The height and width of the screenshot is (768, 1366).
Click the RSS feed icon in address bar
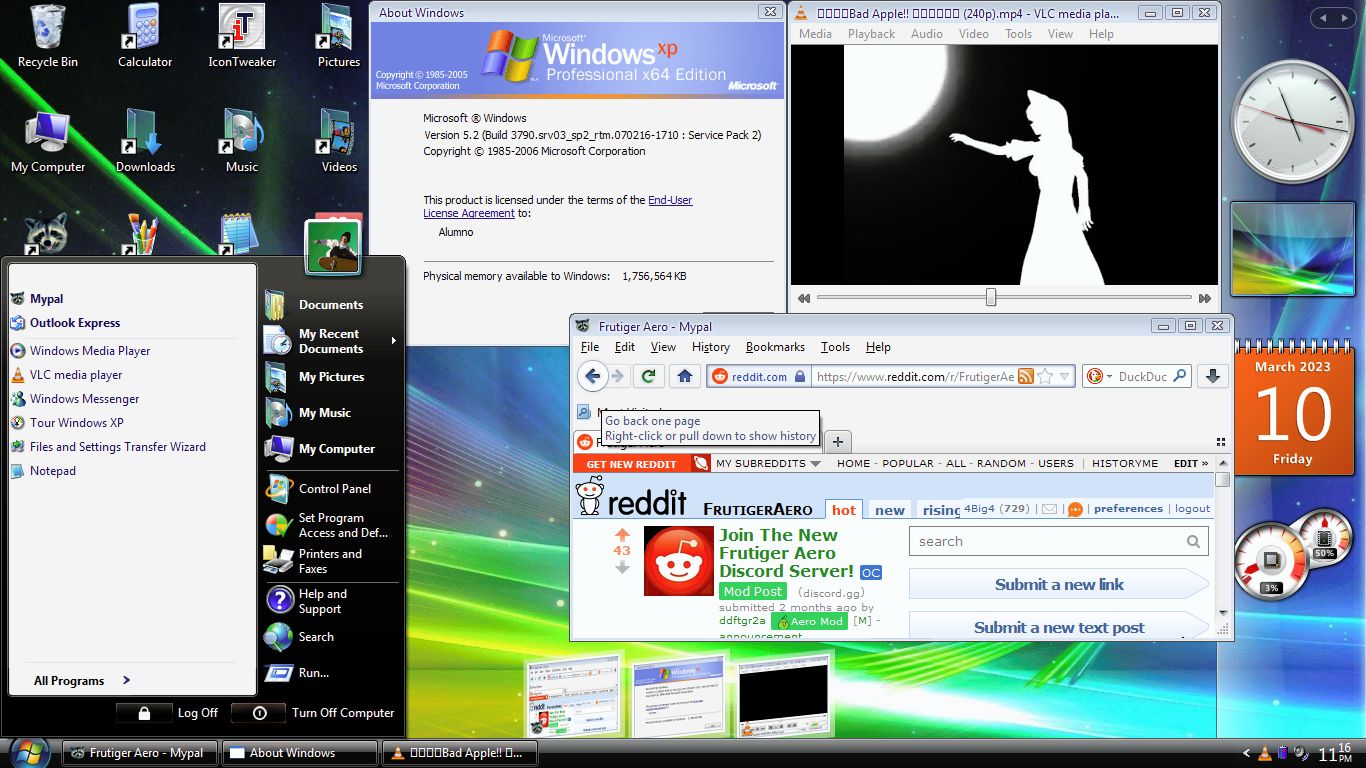[1028, 376]
